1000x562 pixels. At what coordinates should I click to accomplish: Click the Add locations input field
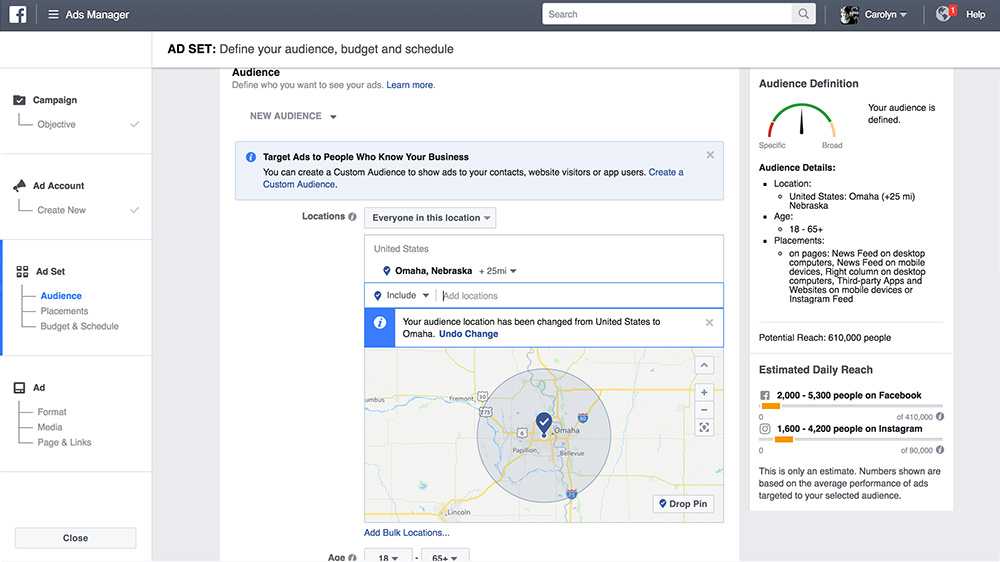click(x=580, y=296)
